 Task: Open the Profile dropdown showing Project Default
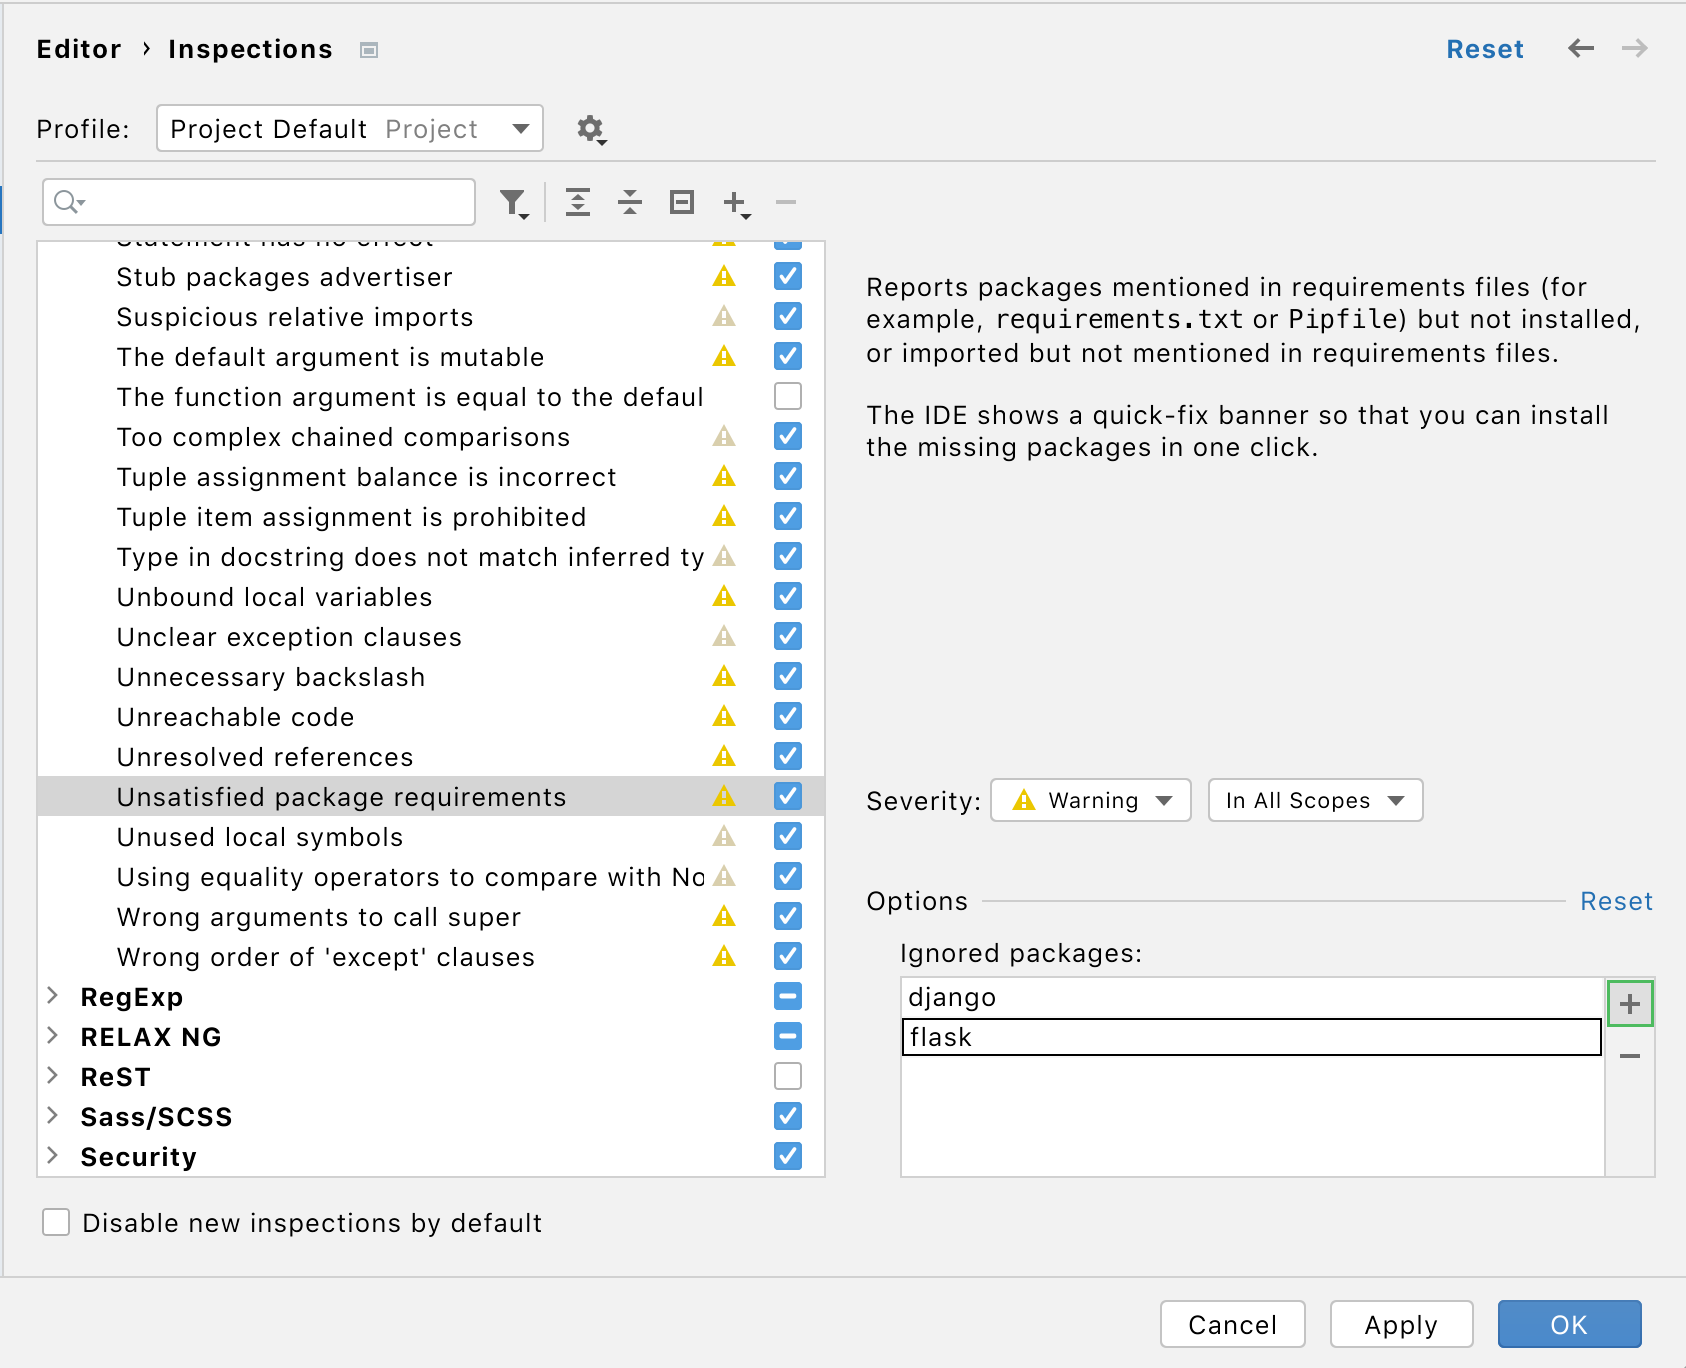(x=349, y=128)
